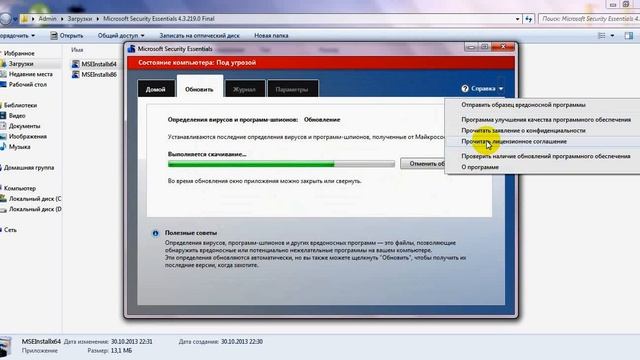The height and width of the screenshot is (360, 640).
Task: Select Домашняя группа in navigation pane
Action: pos(29,168)
